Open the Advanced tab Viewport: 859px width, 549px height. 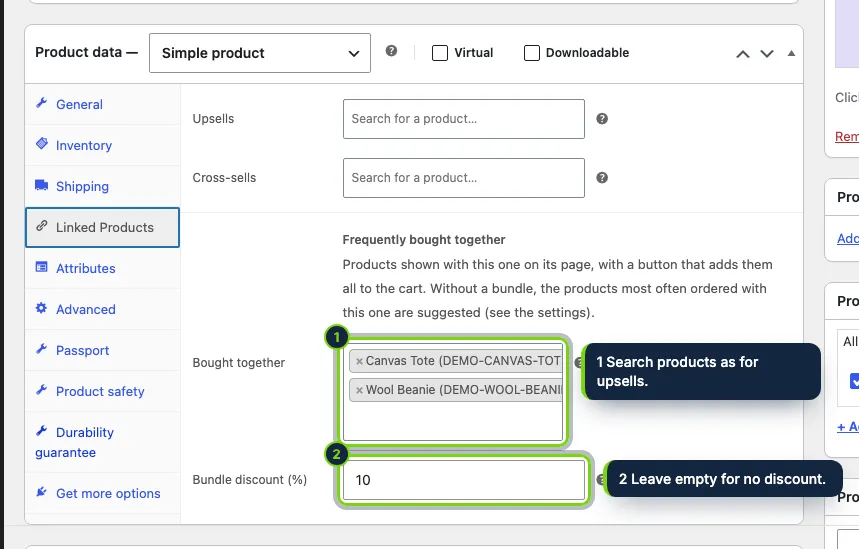point(102,309)
